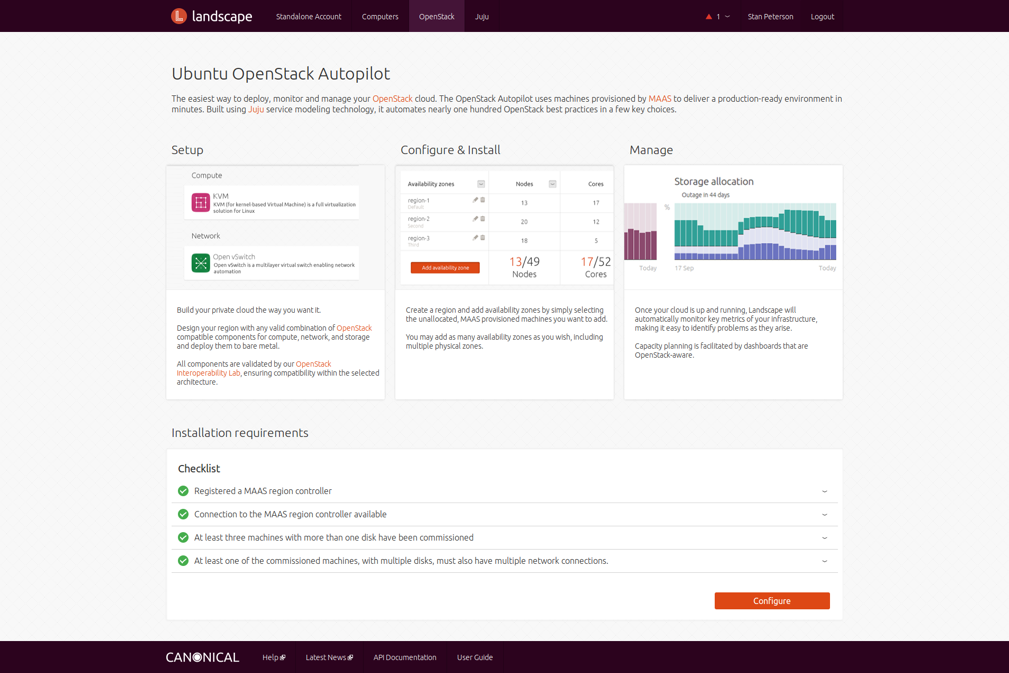Click green check for three machines commissioned
Screen dimensions: 1009x673
(x=183, y=537)
